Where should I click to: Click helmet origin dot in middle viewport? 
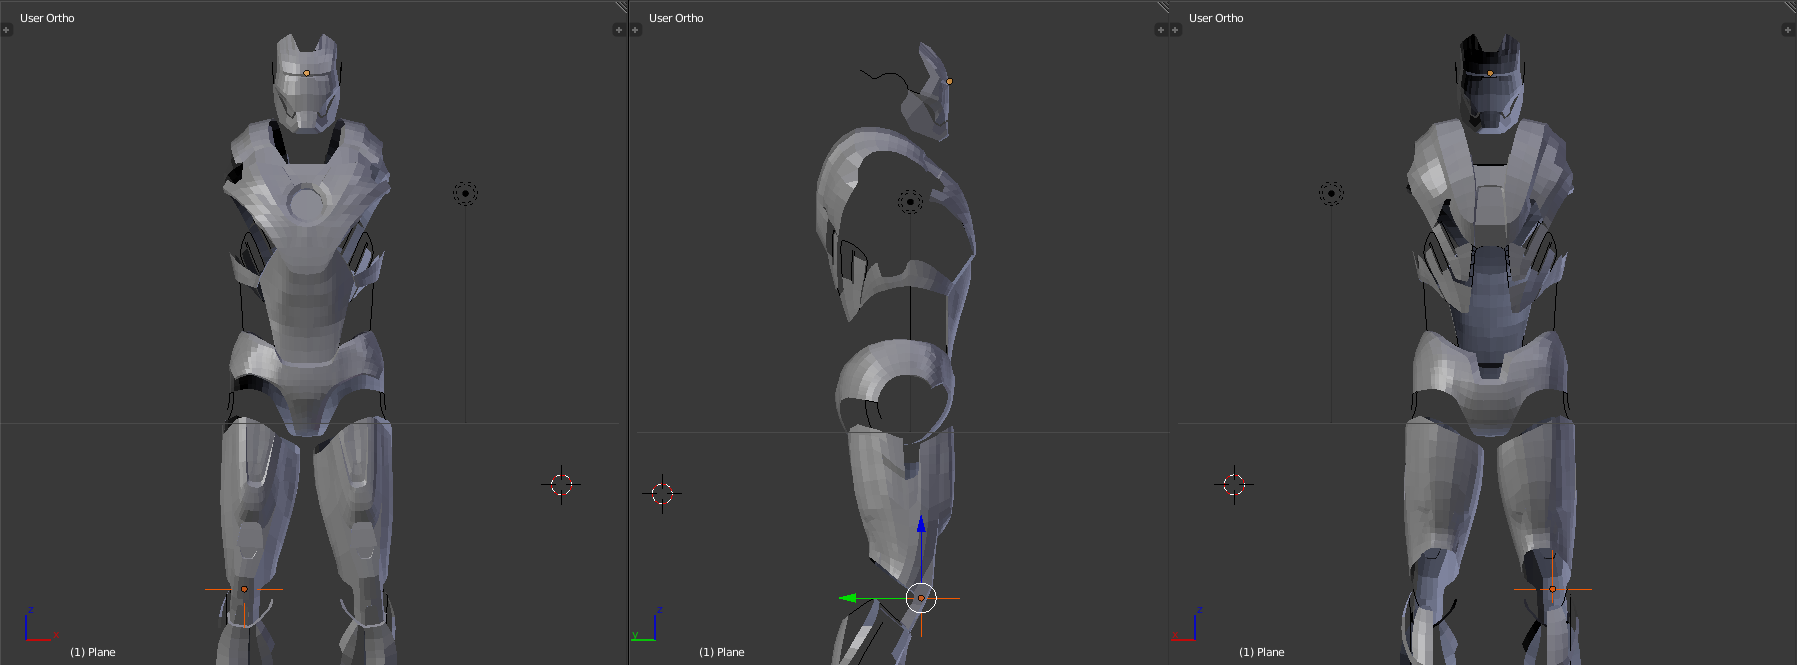[x=949, y=81]
